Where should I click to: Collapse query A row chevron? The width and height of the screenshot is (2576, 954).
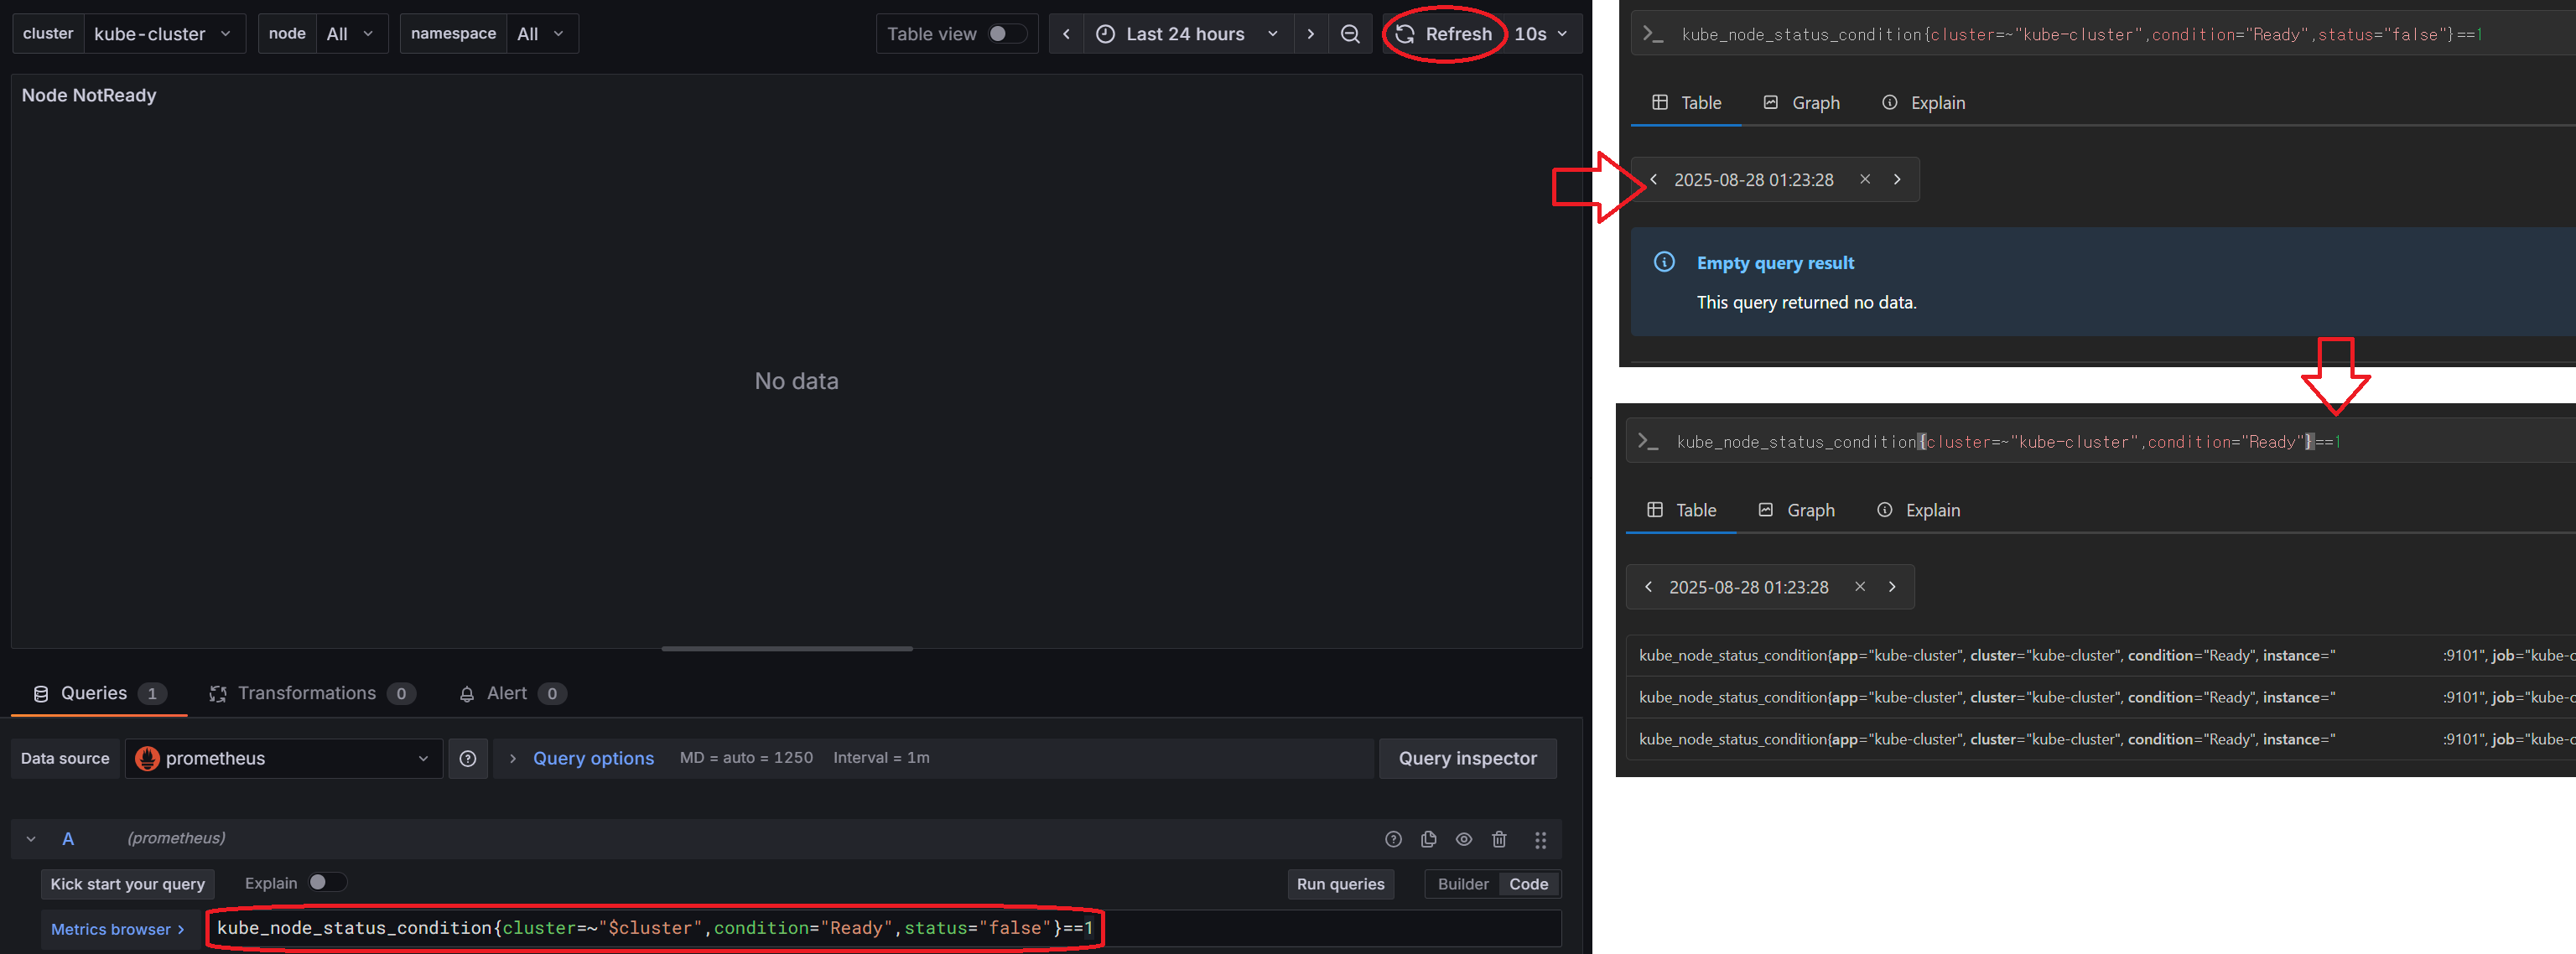pos(31,839)
